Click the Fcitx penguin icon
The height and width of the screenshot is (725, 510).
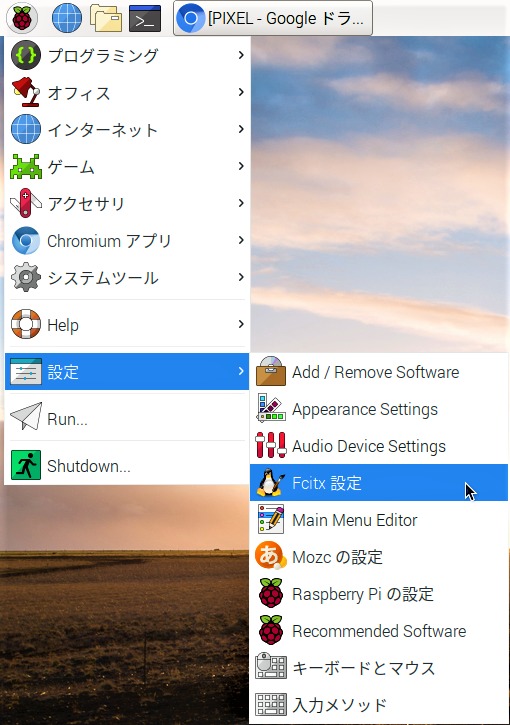tap(270, 482)
